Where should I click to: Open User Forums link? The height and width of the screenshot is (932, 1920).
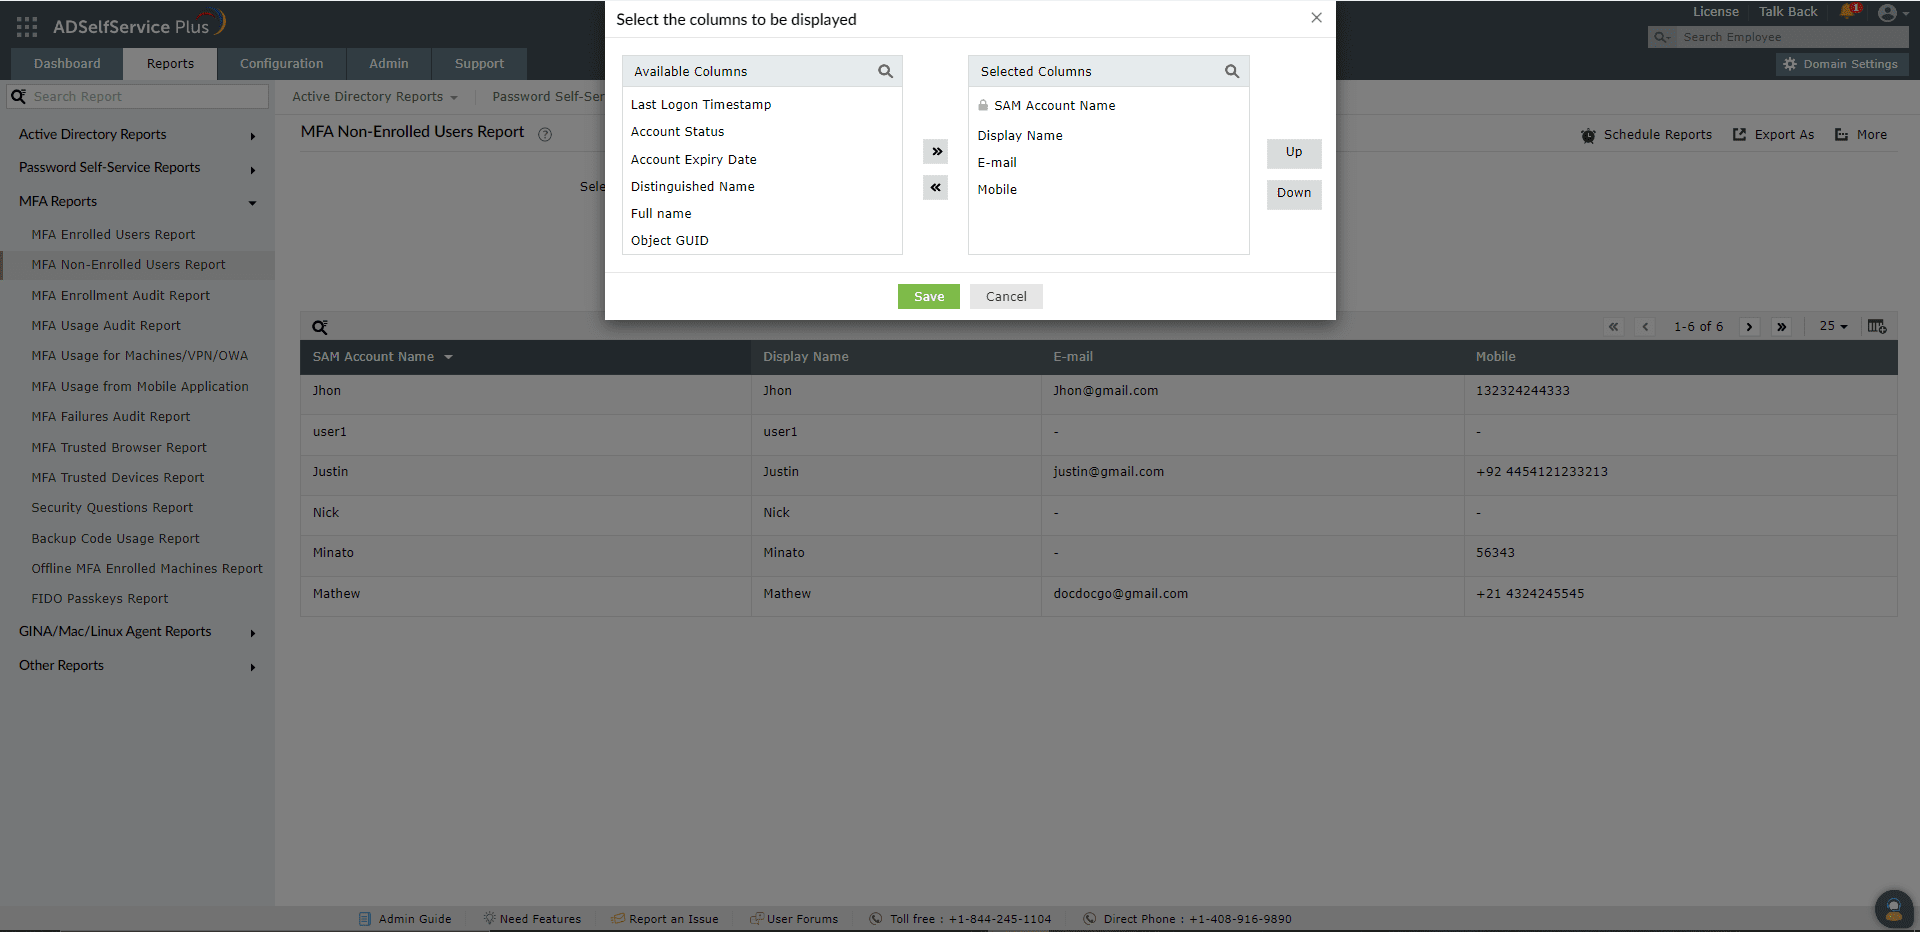click(x=794, y=919)
